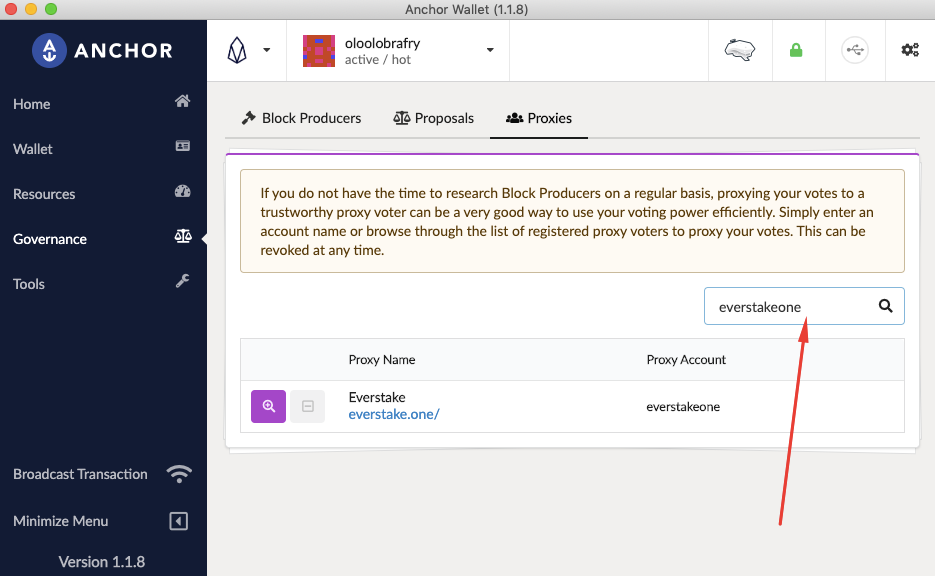The height and width of the screenshot is (576, 935).
Task: Click the Governance scales icon
Action: coord(182,236)
